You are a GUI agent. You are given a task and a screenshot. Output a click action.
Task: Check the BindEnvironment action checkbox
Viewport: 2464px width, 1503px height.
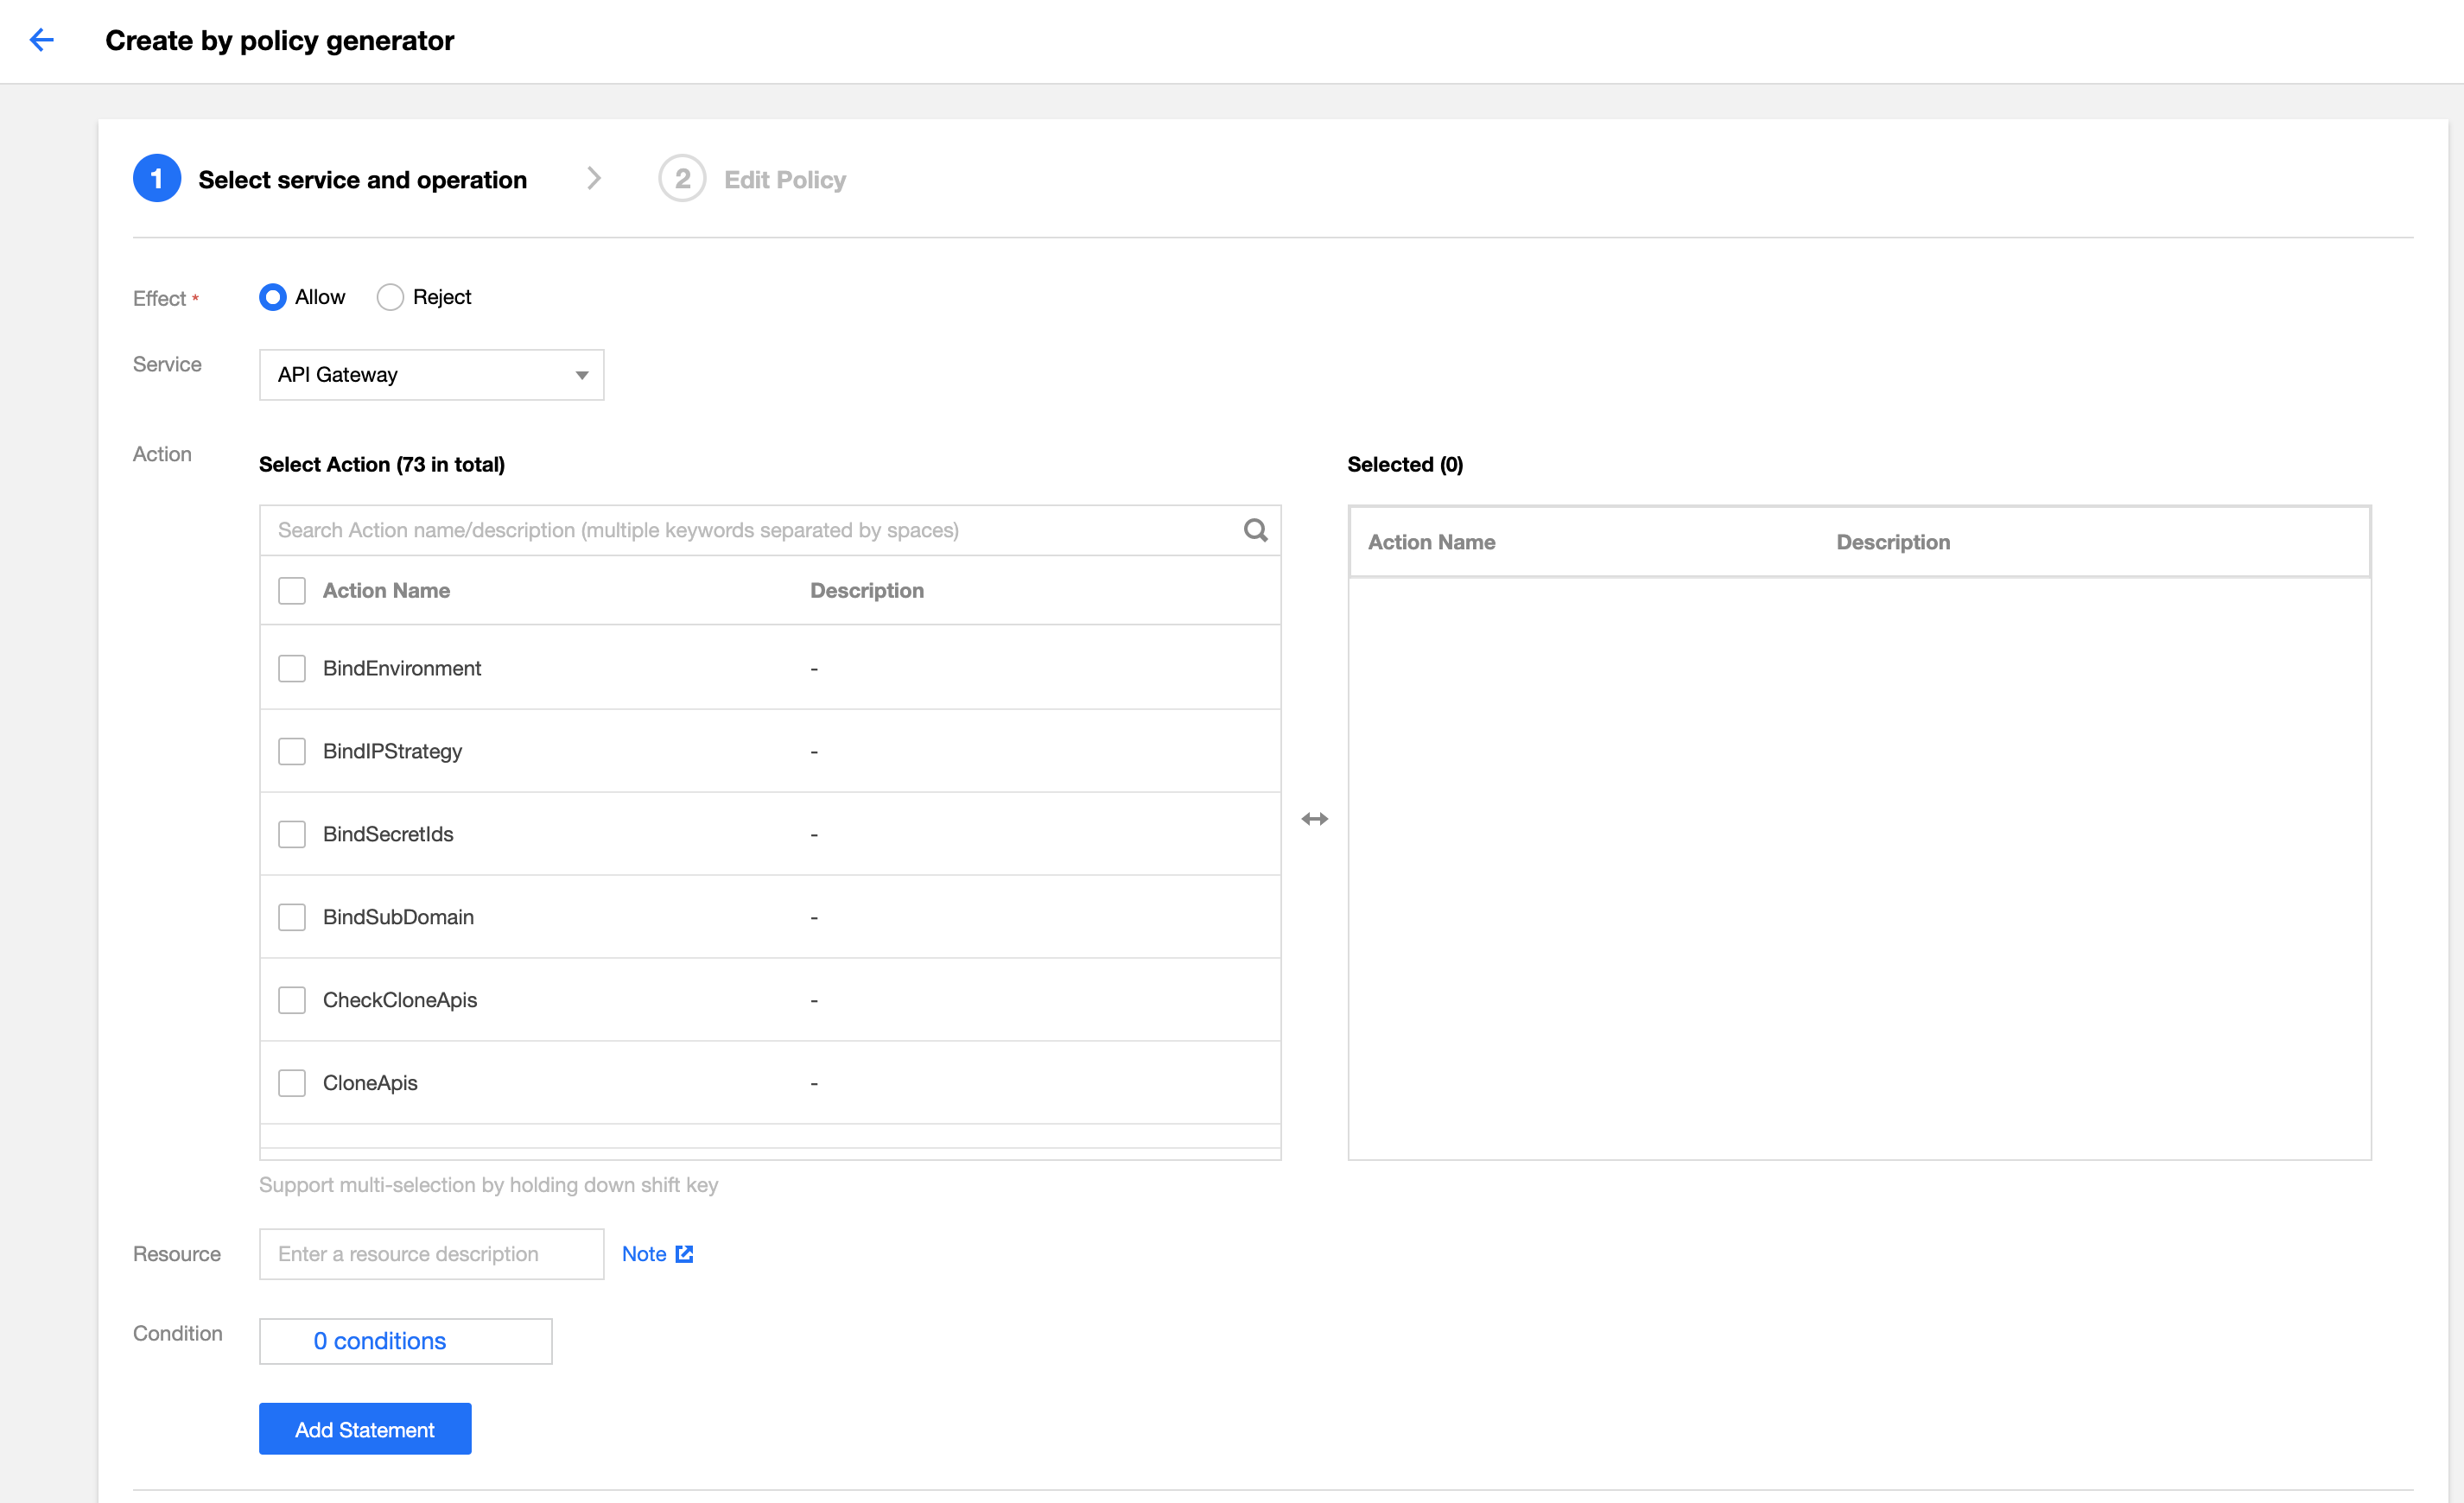tap(292, 668)
